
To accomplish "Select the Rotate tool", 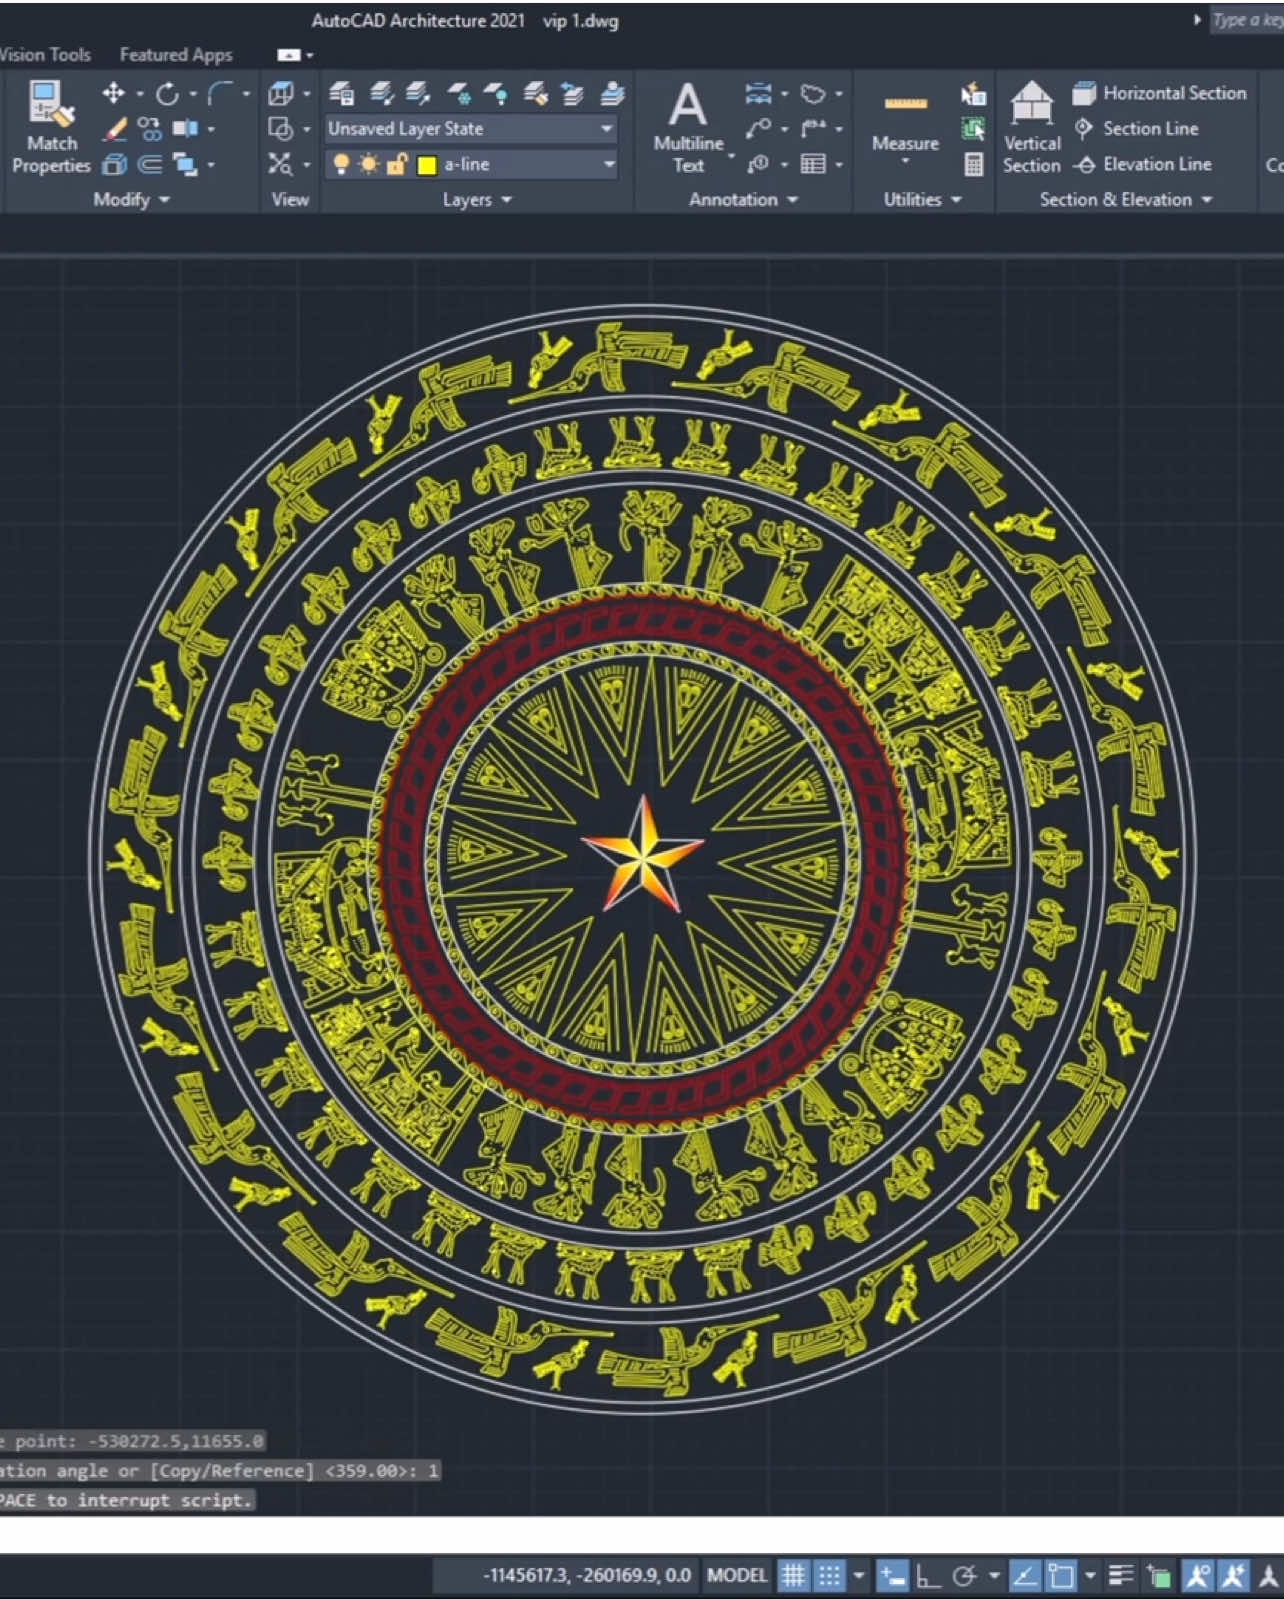I will (x=167, y=93).
